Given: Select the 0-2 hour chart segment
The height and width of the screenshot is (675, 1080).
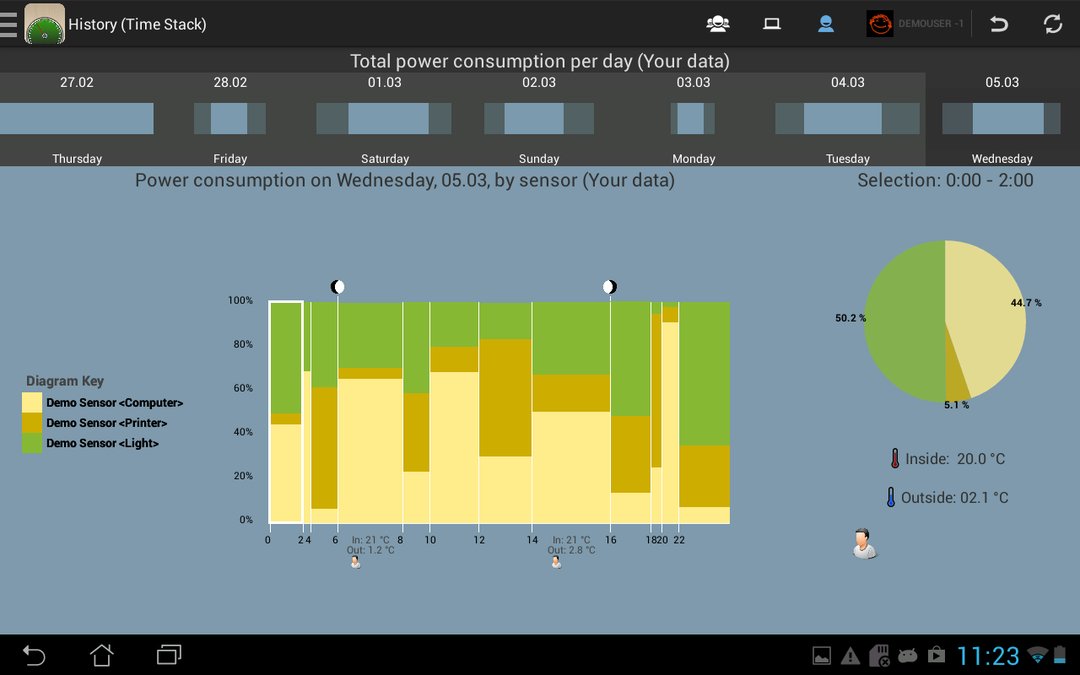Looking at the screenshot, I should click(286, 412).
